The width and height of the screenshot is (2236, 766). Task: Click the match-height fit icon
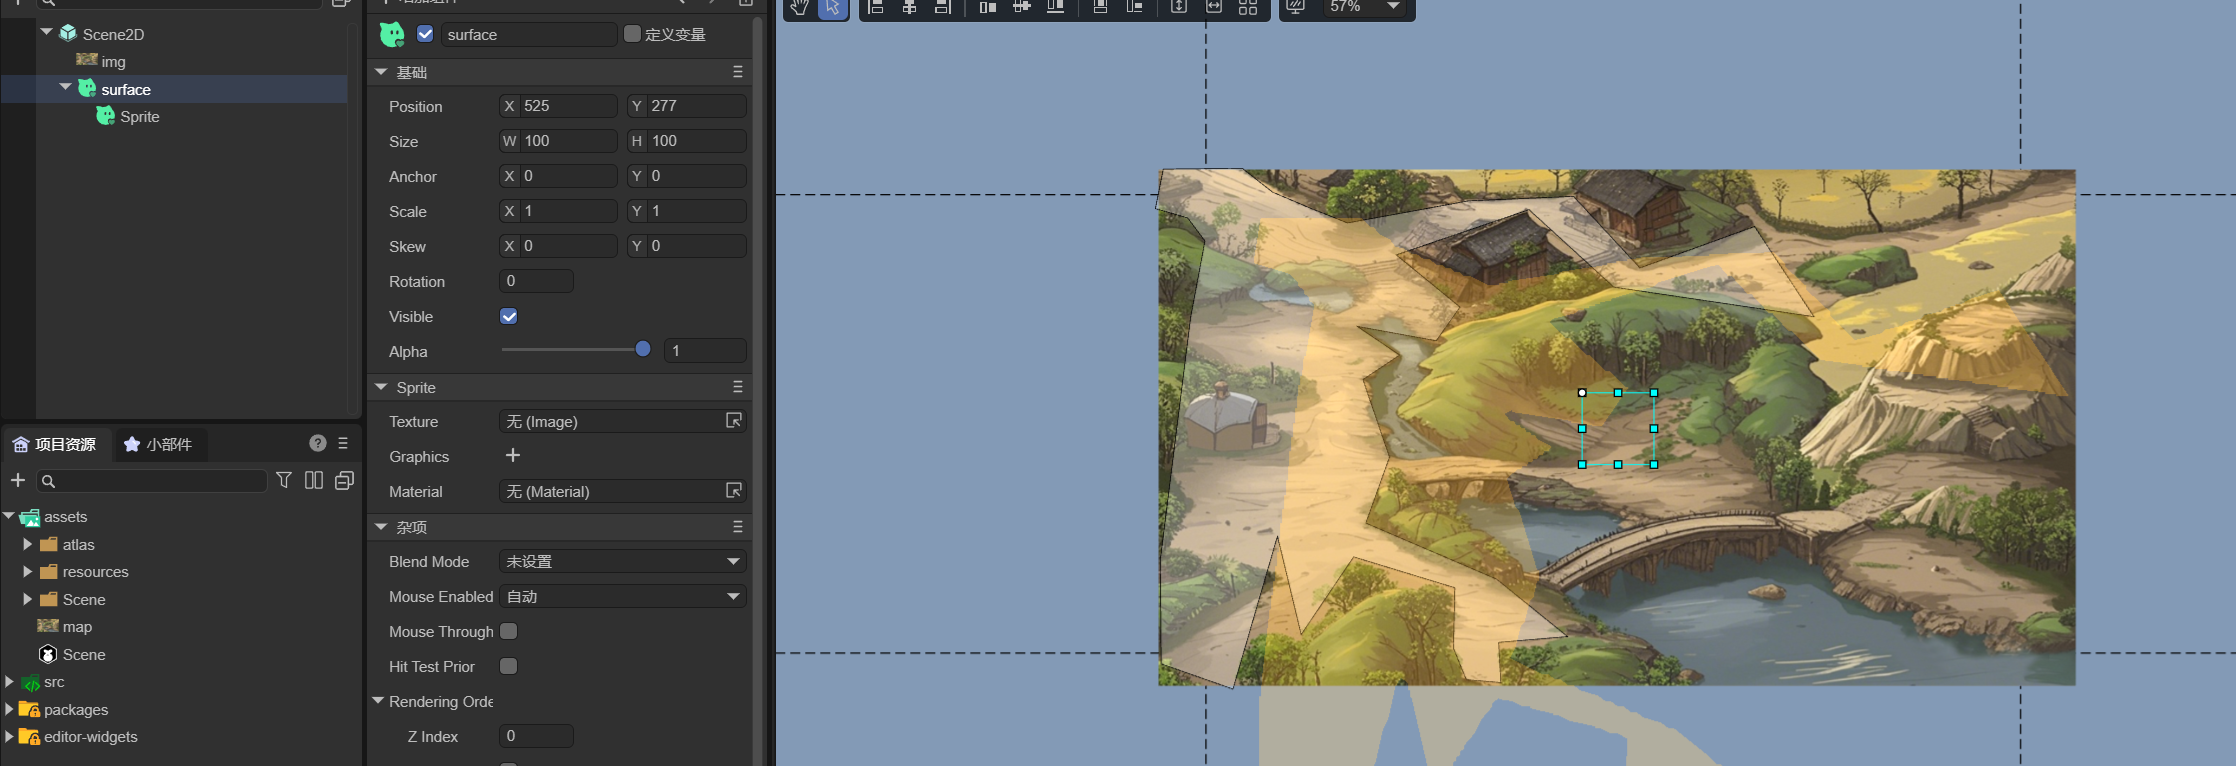[x=1179, y=7]
